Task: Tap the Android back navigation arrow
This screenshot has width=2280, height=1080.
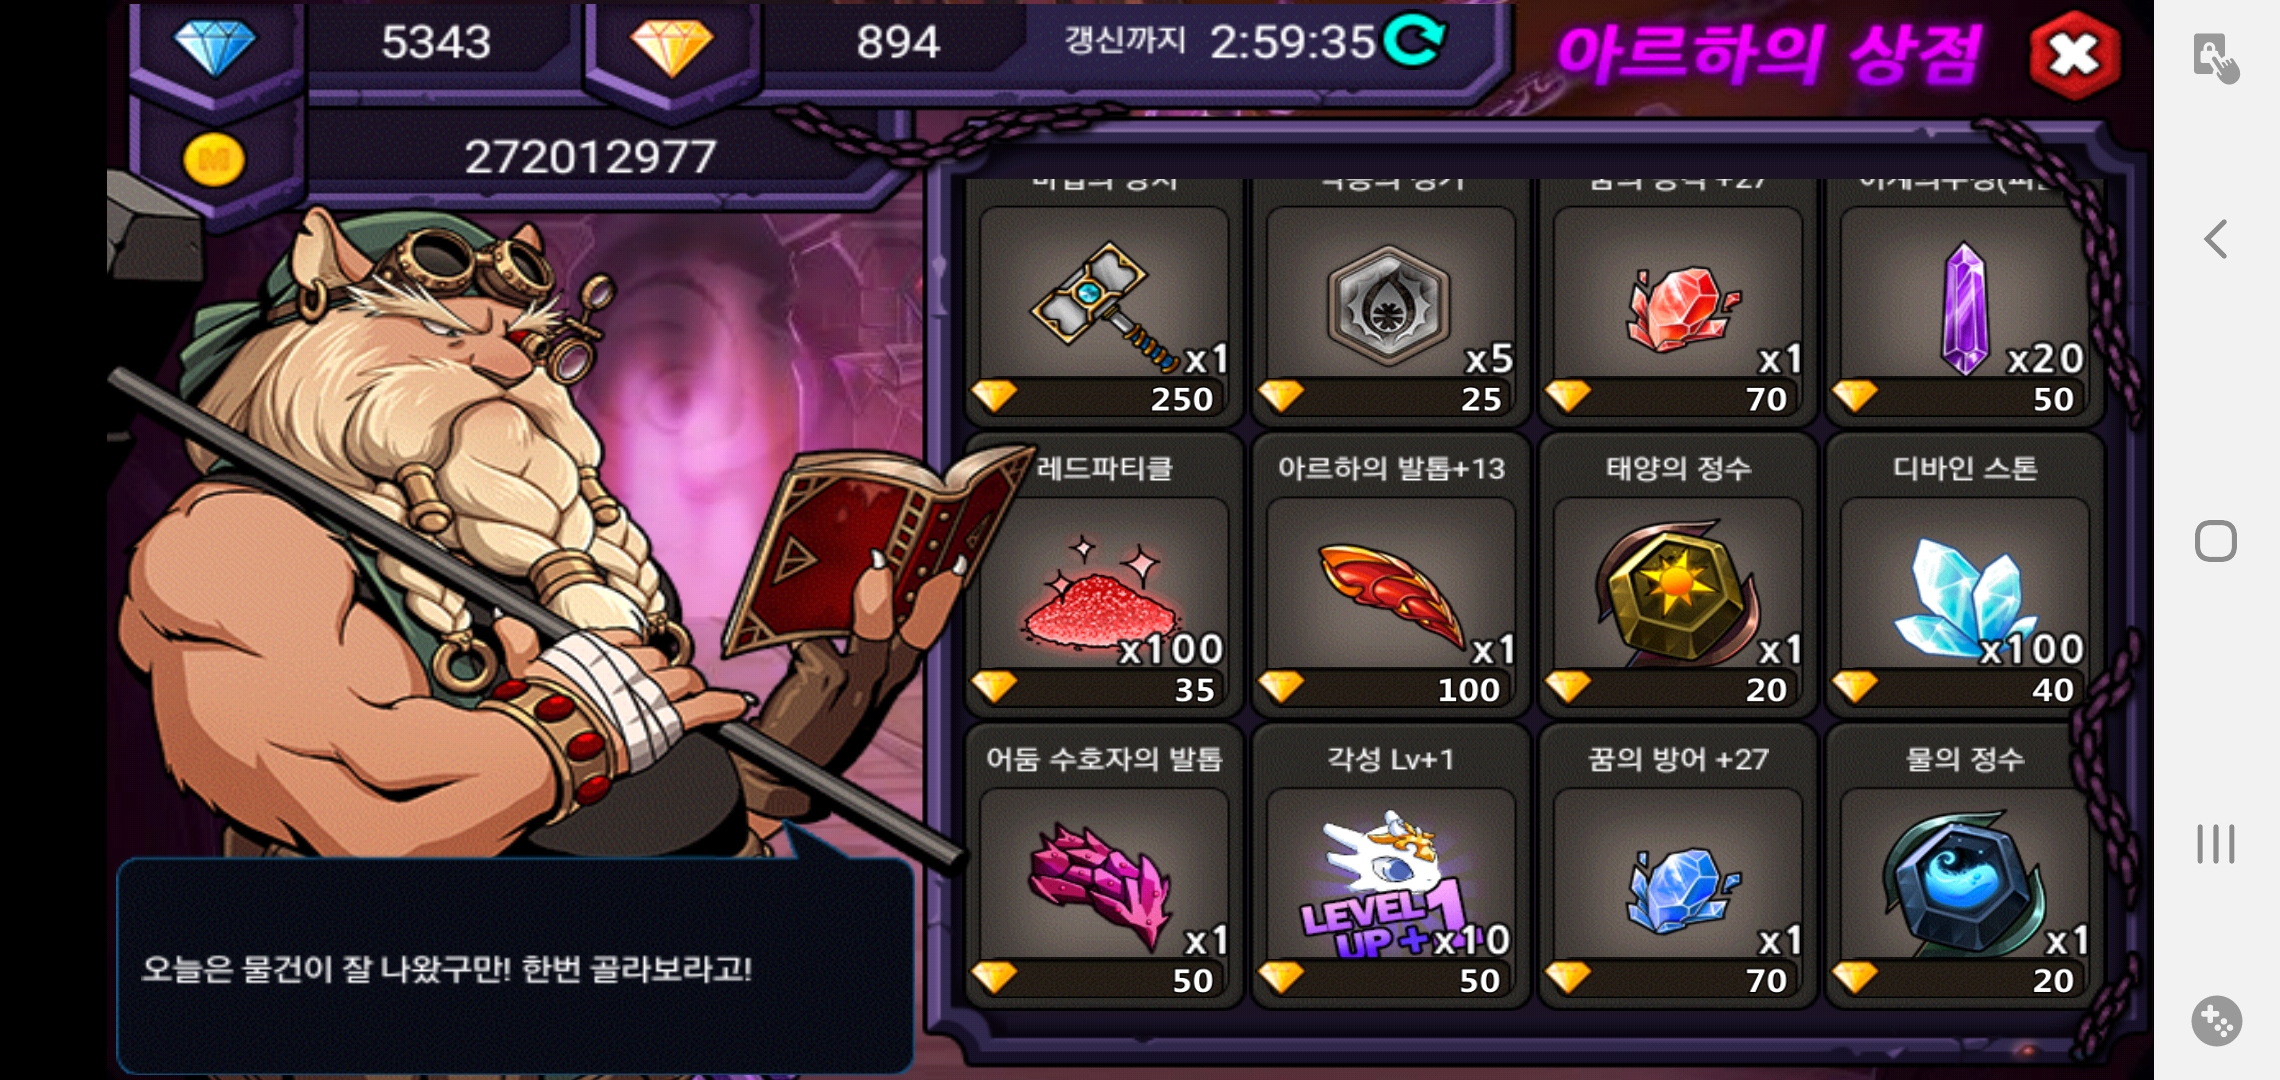Action: coord(2216,239)
